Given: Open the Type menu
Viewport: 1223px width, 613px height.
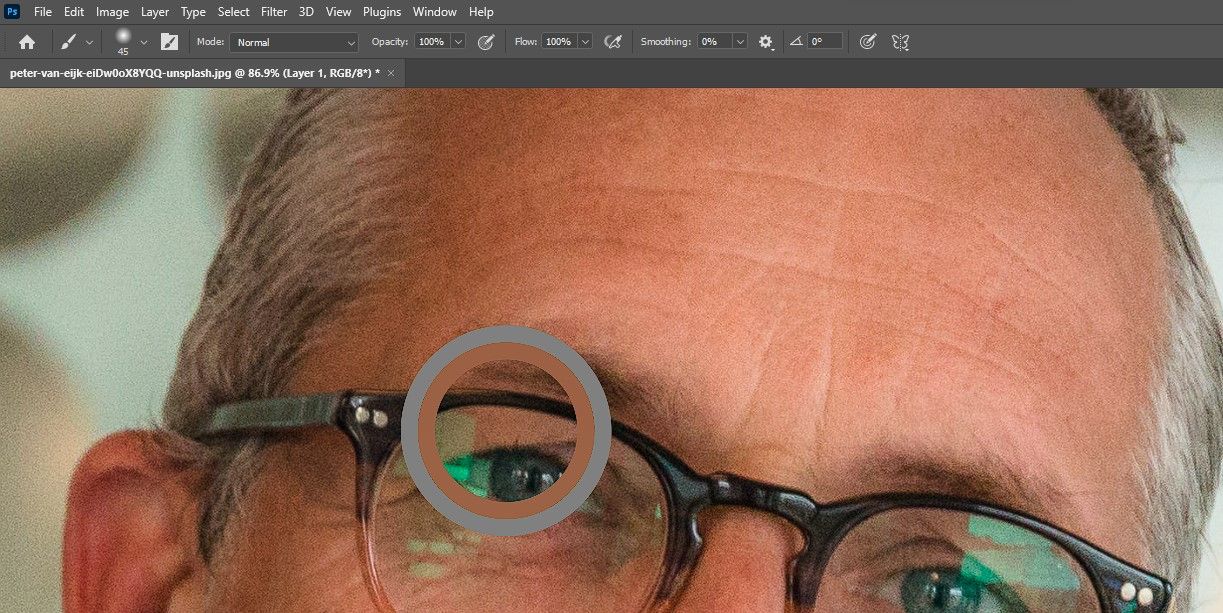Looking at the screenshot, I should pyautogui.click(x=193, y=12).
